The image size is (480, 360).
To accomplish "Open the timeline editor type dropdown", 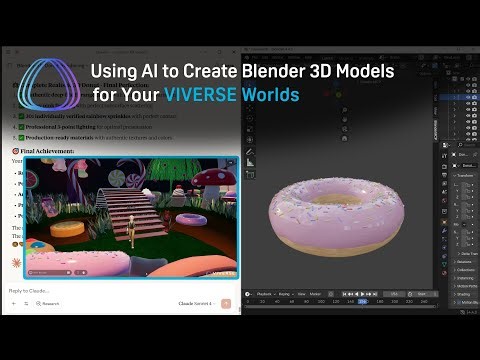I will point(249,294).
